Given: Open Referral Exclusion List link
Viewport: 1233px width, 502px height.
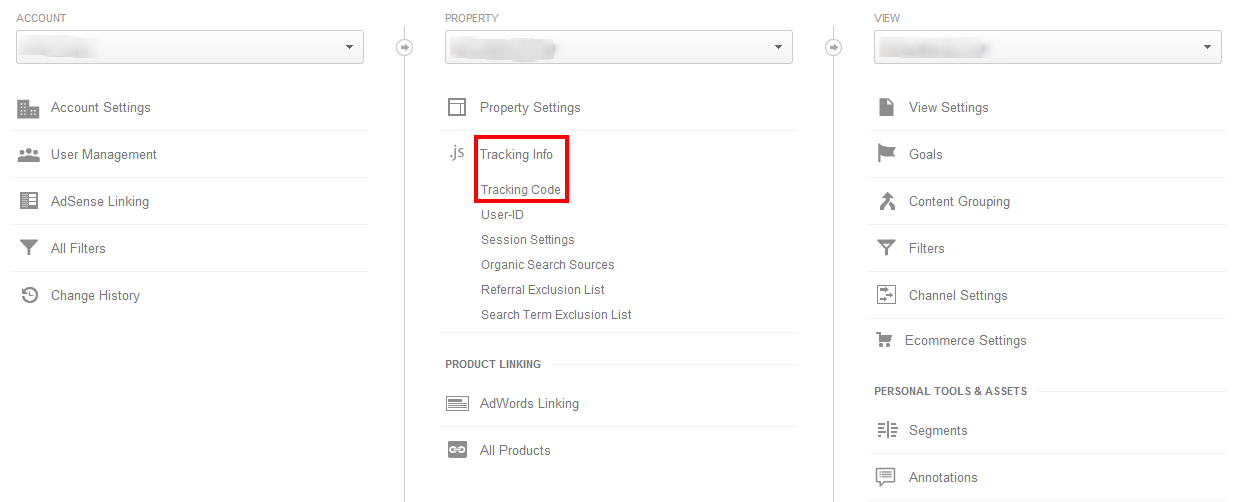Looking at the screenshot, I should (542, 290).
